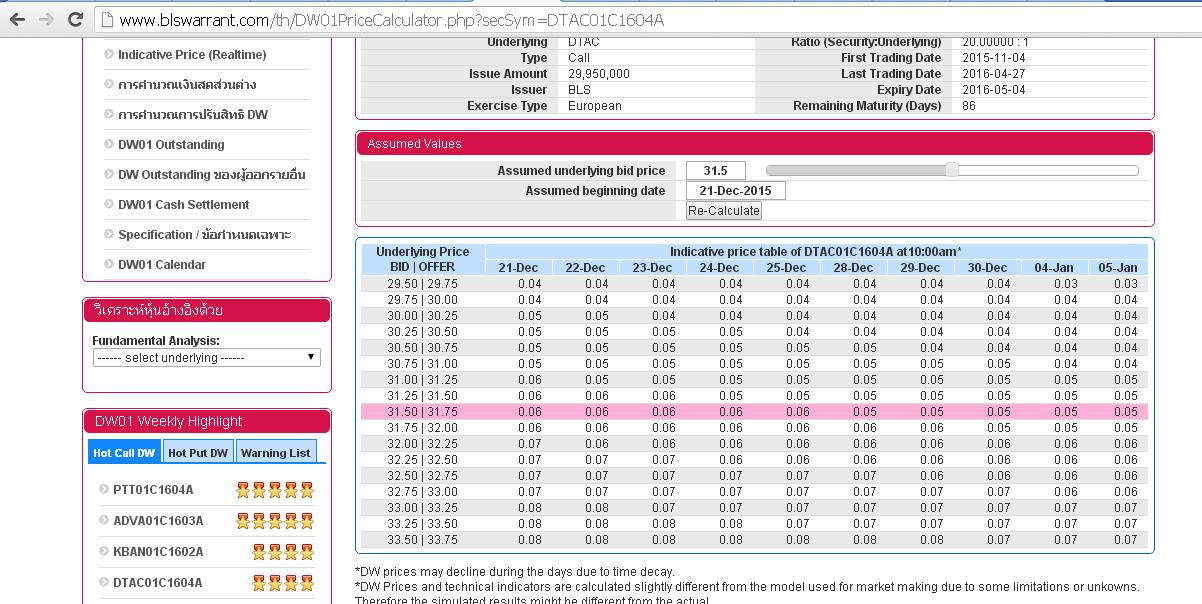
Task: Click the Re-Calculate button
Action: point(724,210)
